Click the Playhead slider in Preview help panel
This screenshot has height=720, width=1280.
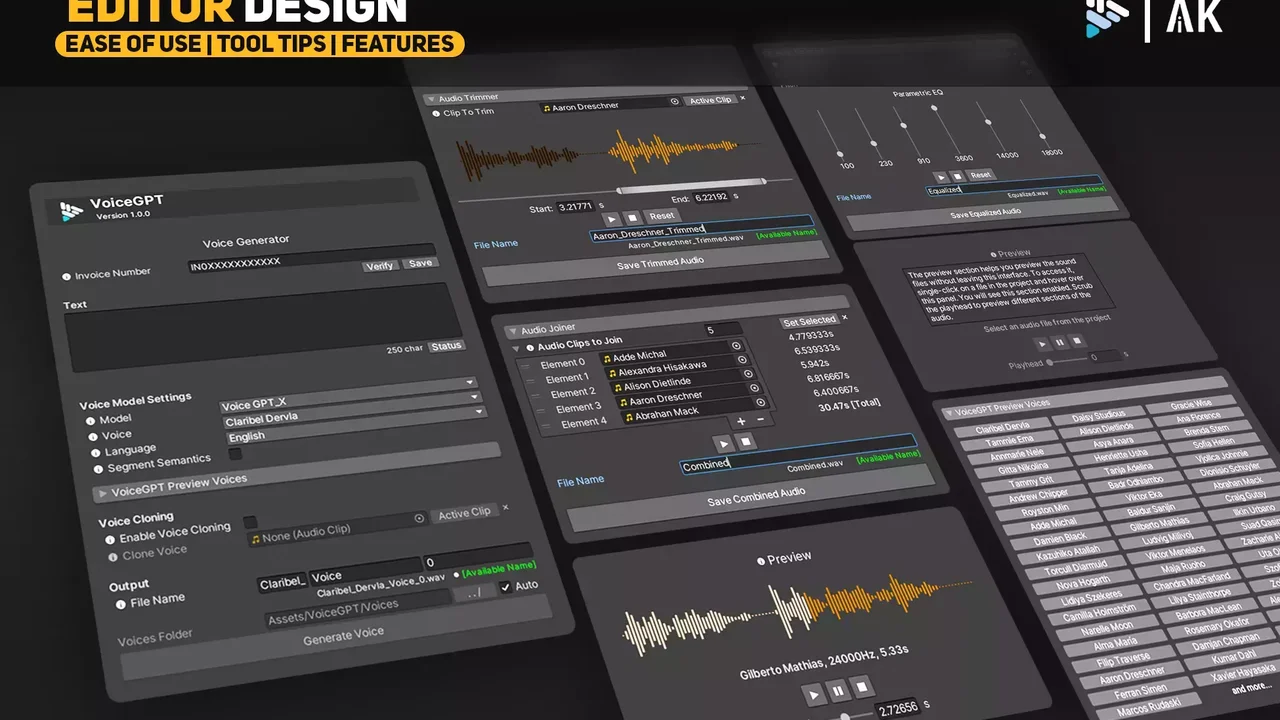tap(1069, 359)
